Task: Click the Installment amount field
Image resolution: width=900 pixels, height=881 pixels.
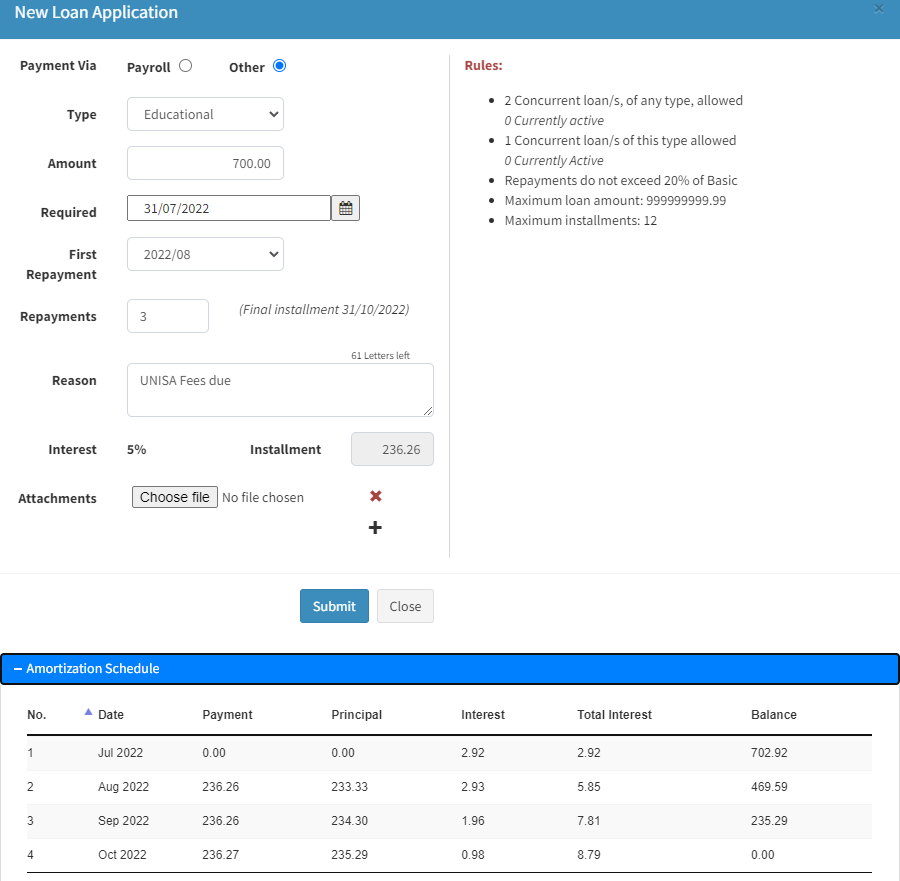Action: tap(392, 449)
